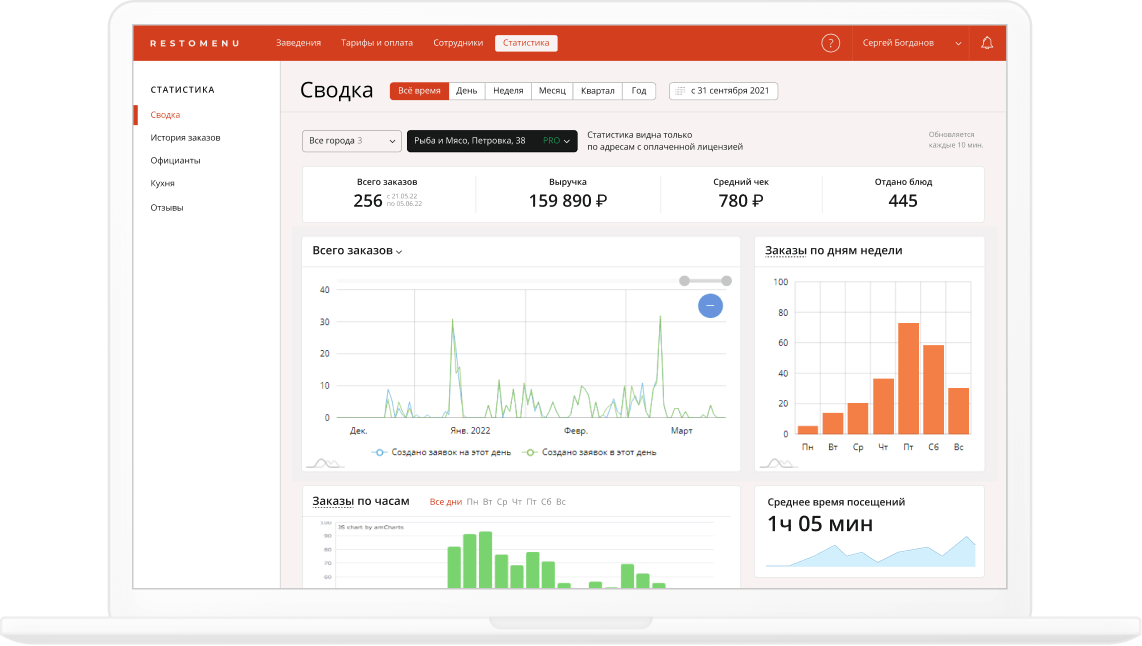Click the calendar icon in date field

tap(680, 91)
